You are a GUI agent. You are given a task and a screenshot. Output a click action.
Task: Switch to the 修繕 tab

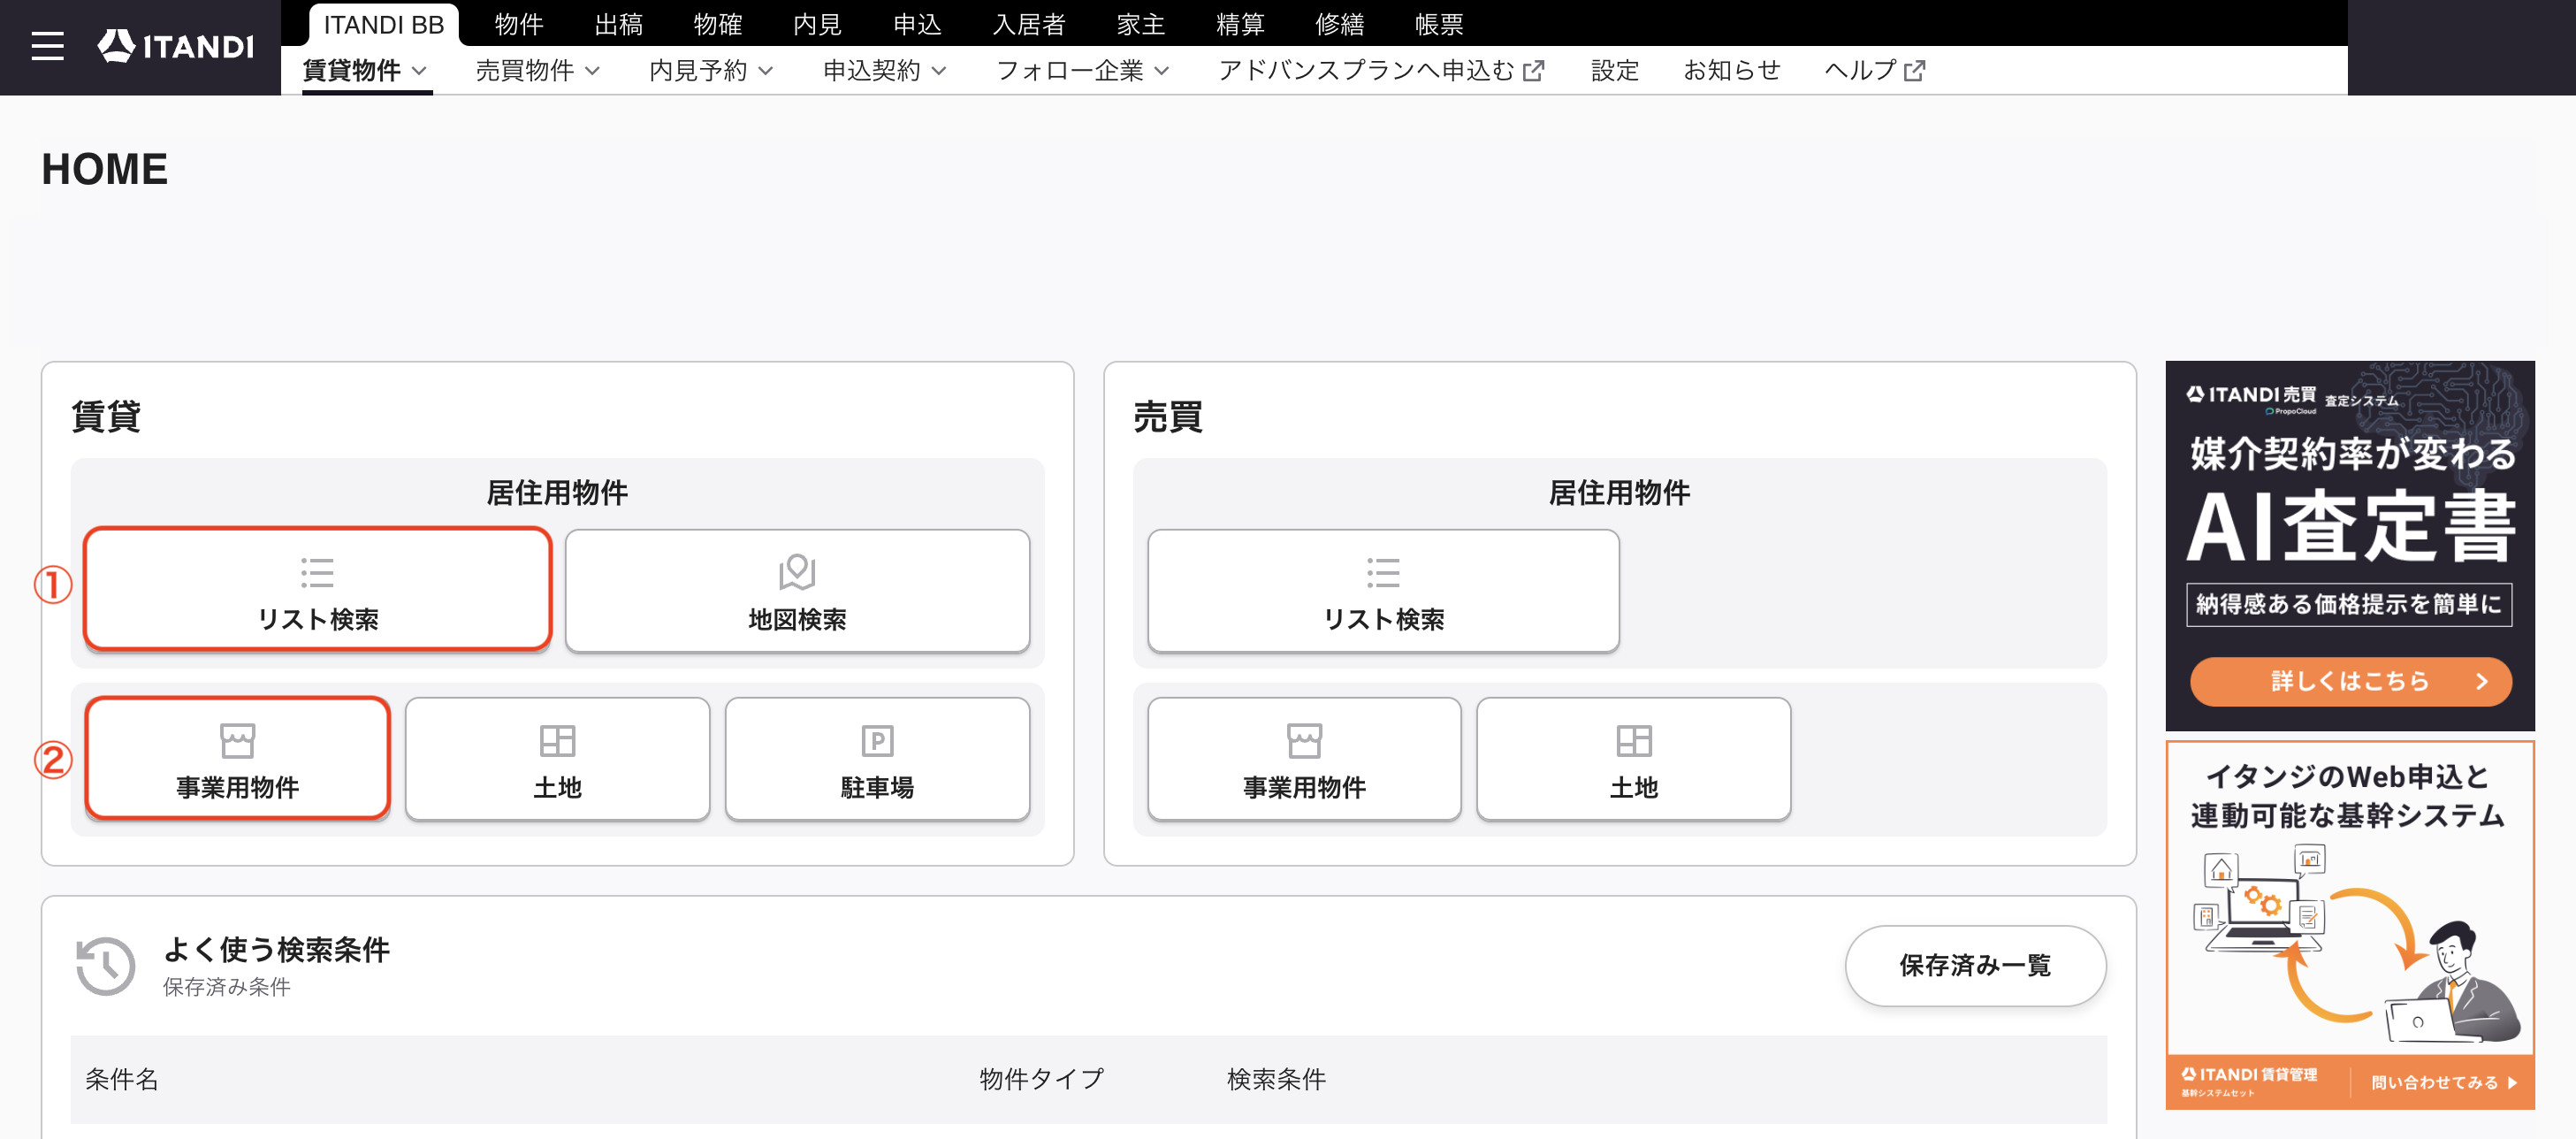pos(1340,24)
